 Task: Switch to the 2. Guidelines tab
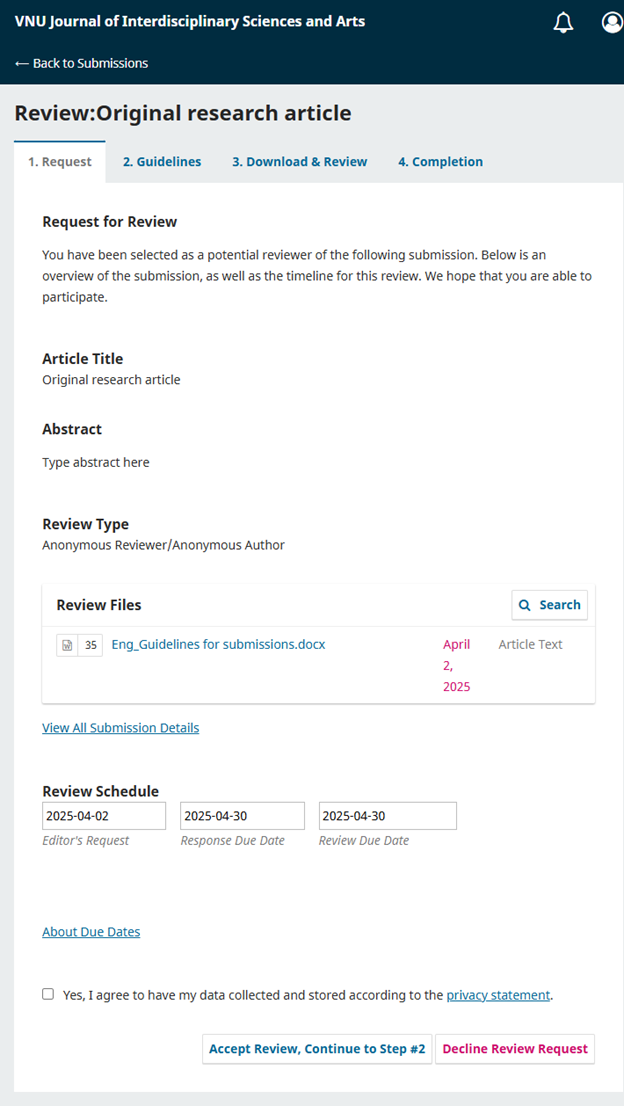click(x=162, y=162)
